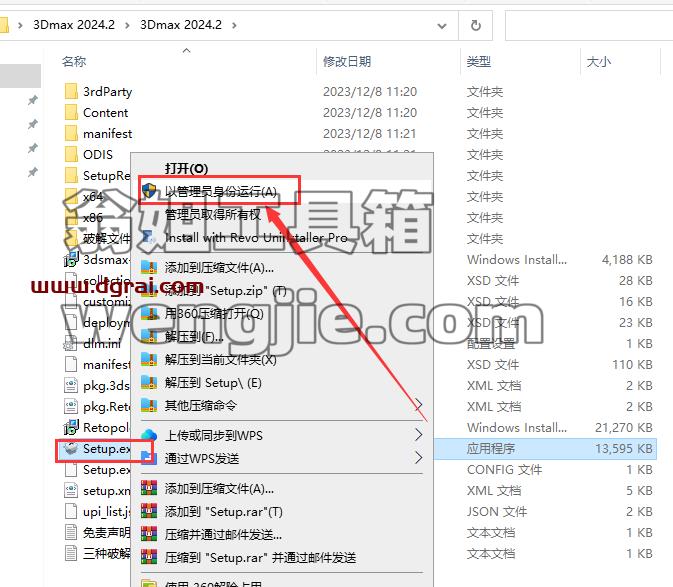Click the 360 zip icon beside 解压到当前文件夹(X)
Image resolution: width=673 pixels, height=587 pixels.
coord(149,359)
